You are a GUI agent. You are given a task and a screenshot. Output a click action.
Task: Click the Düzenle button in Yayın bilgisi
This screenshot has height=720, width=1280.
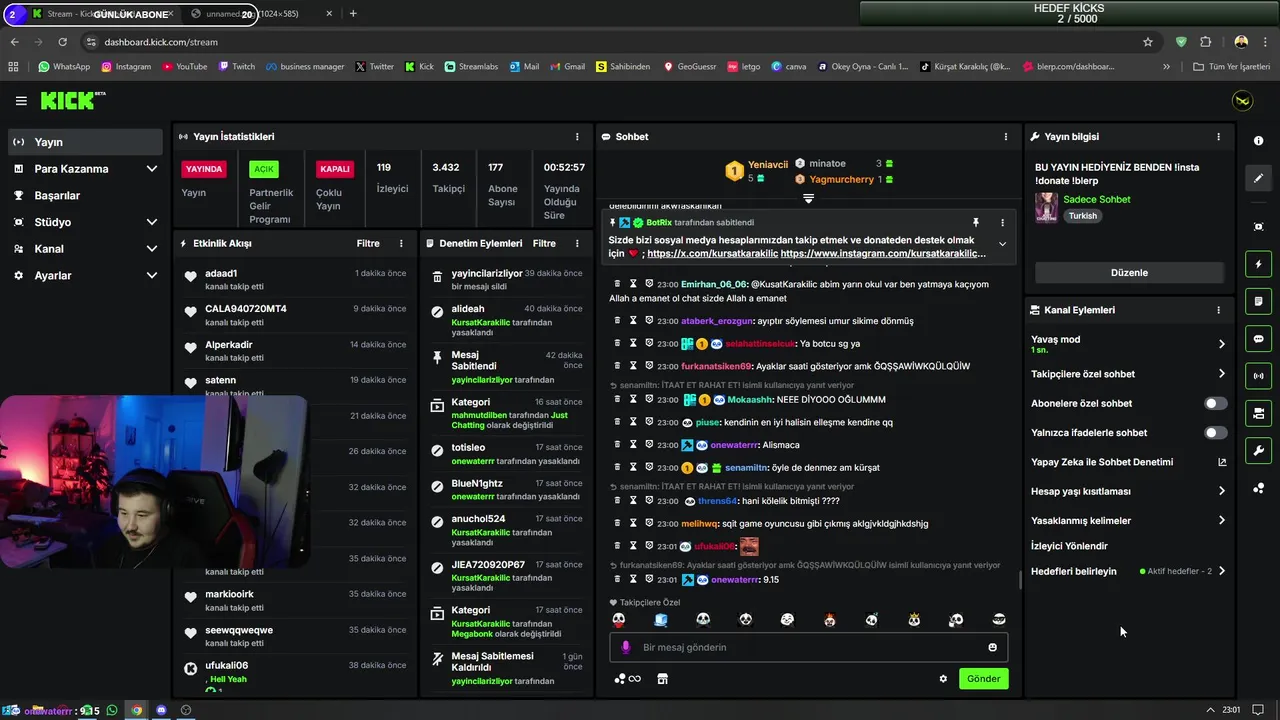pos(1129,273)
